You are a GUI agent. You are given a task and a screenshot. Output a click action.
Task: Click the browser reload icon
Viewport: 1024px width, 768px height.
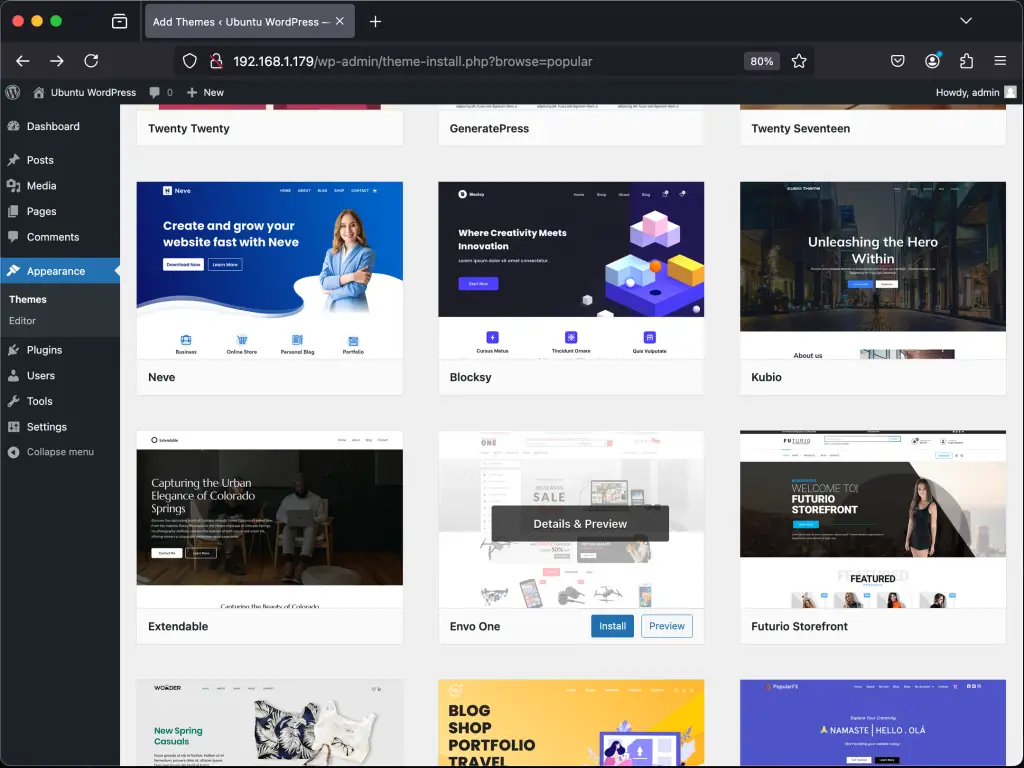[91, 61]
